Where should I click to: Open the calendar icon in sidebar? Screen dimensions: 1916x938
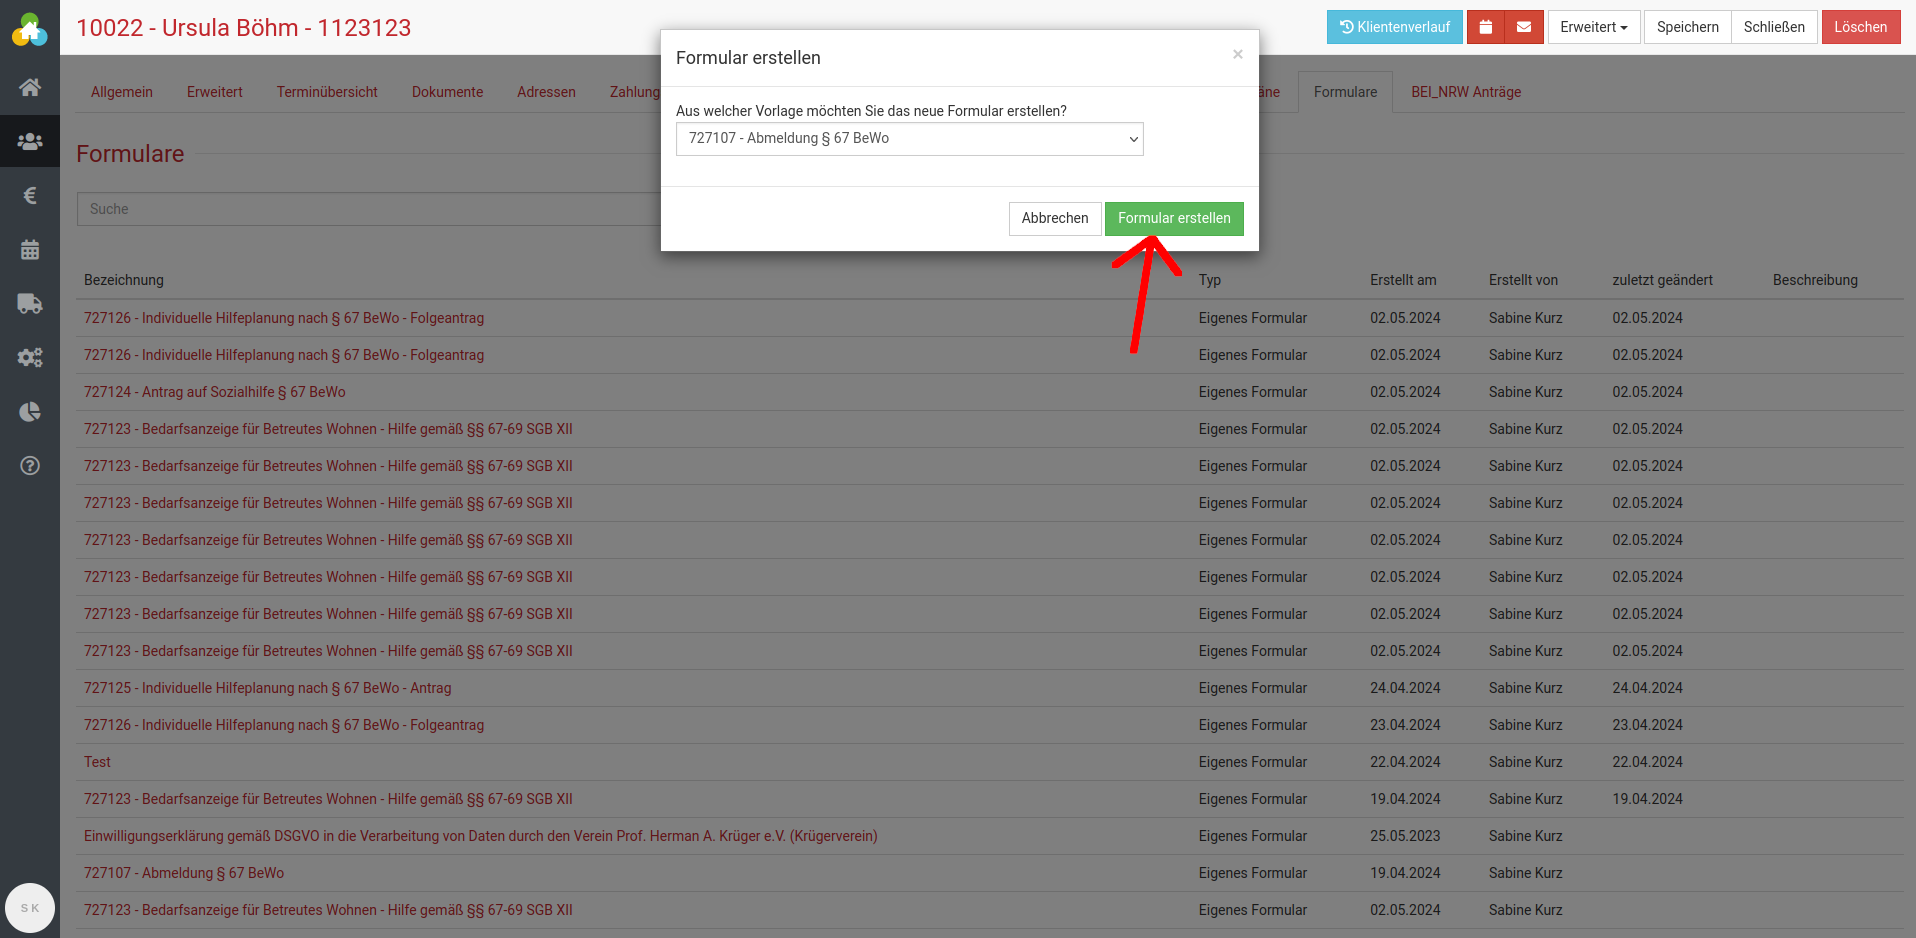[x=30, y=250]
